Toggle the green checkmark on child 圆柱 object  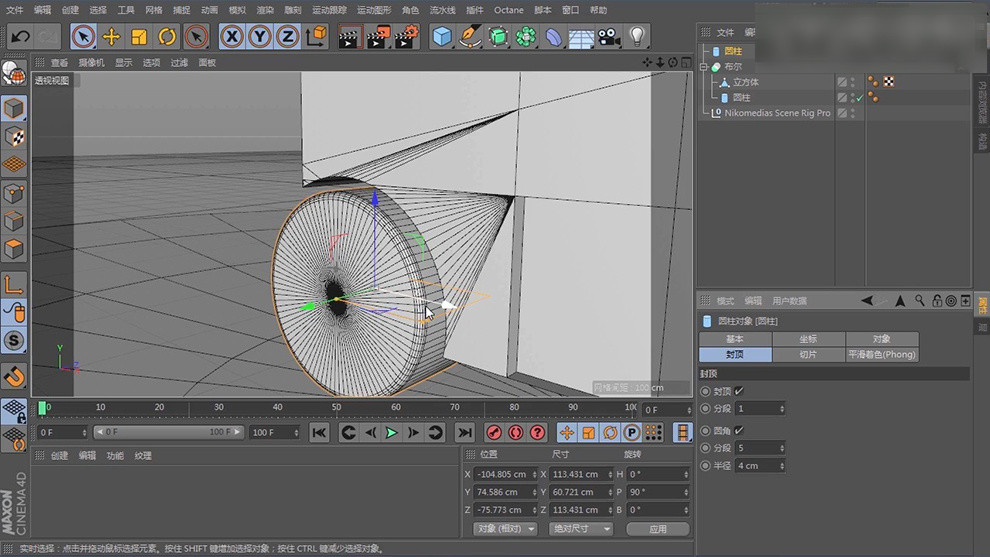tap(859, 98)
